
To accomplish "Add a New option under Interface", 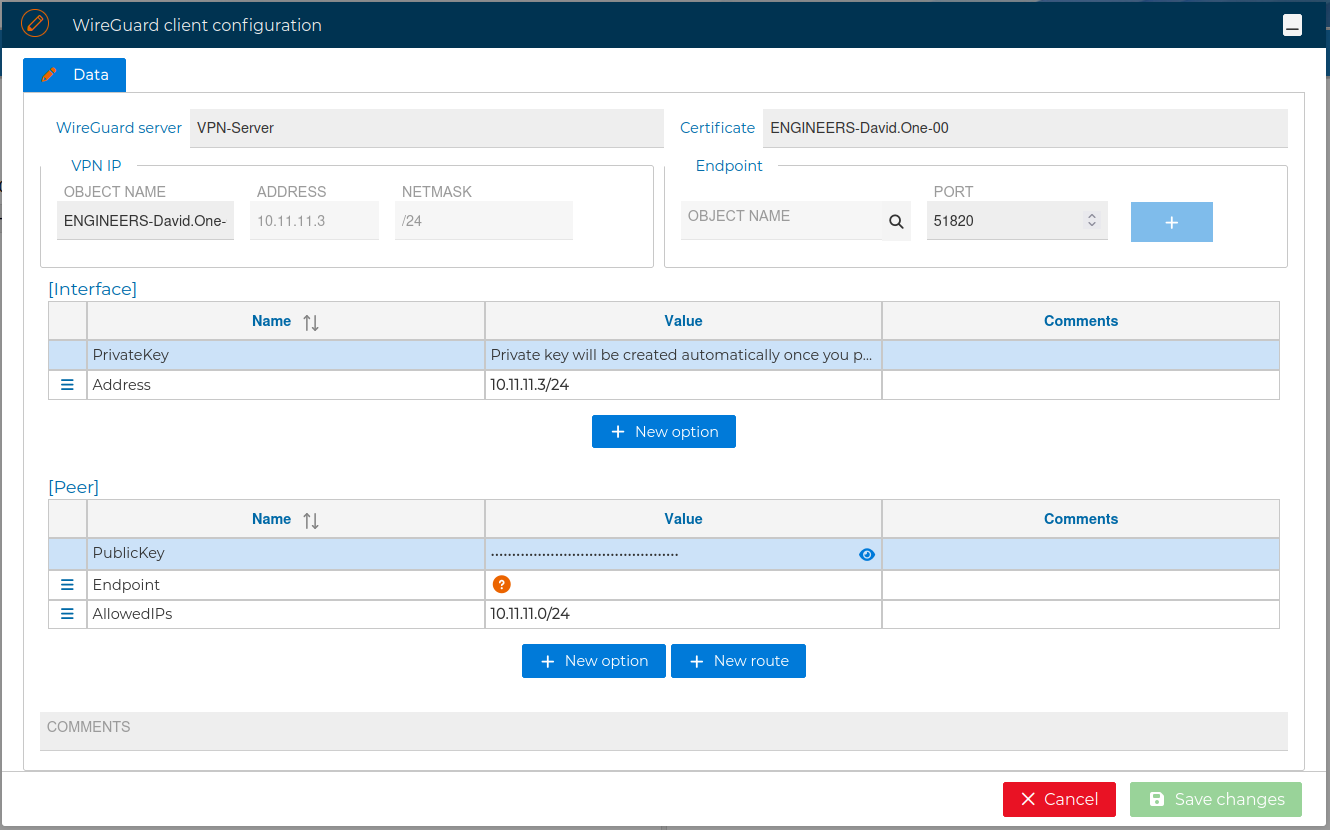I will pos(663,431).
